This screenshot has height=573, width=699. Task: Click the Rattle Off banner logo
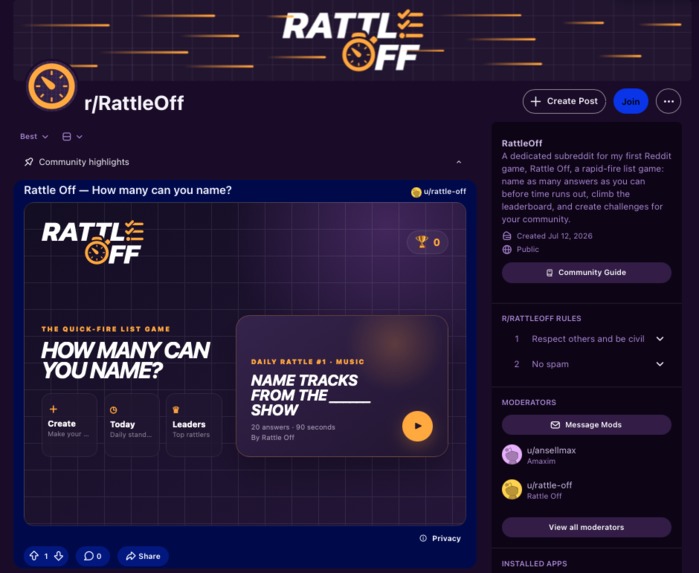pyautogui.click(x=353, y=41)
